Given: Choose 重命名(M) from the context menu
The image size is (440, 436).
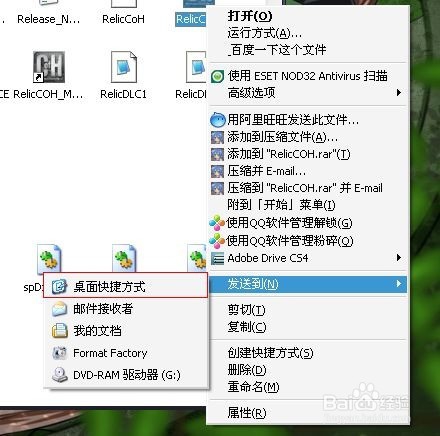Looking at the screenshot, I should (308, 387).
